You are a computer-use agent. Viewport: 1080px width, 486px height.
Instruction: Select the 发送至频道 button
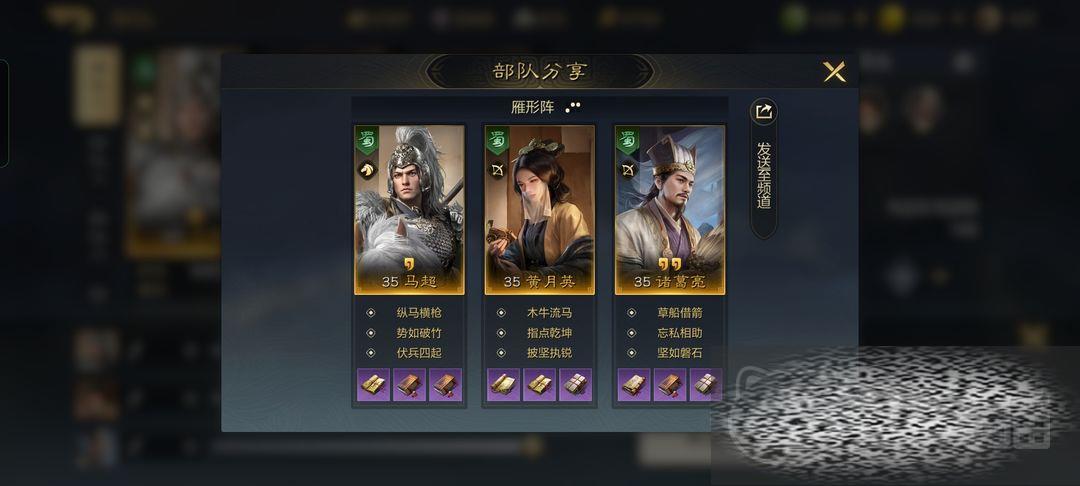click(x=763, y=176)
